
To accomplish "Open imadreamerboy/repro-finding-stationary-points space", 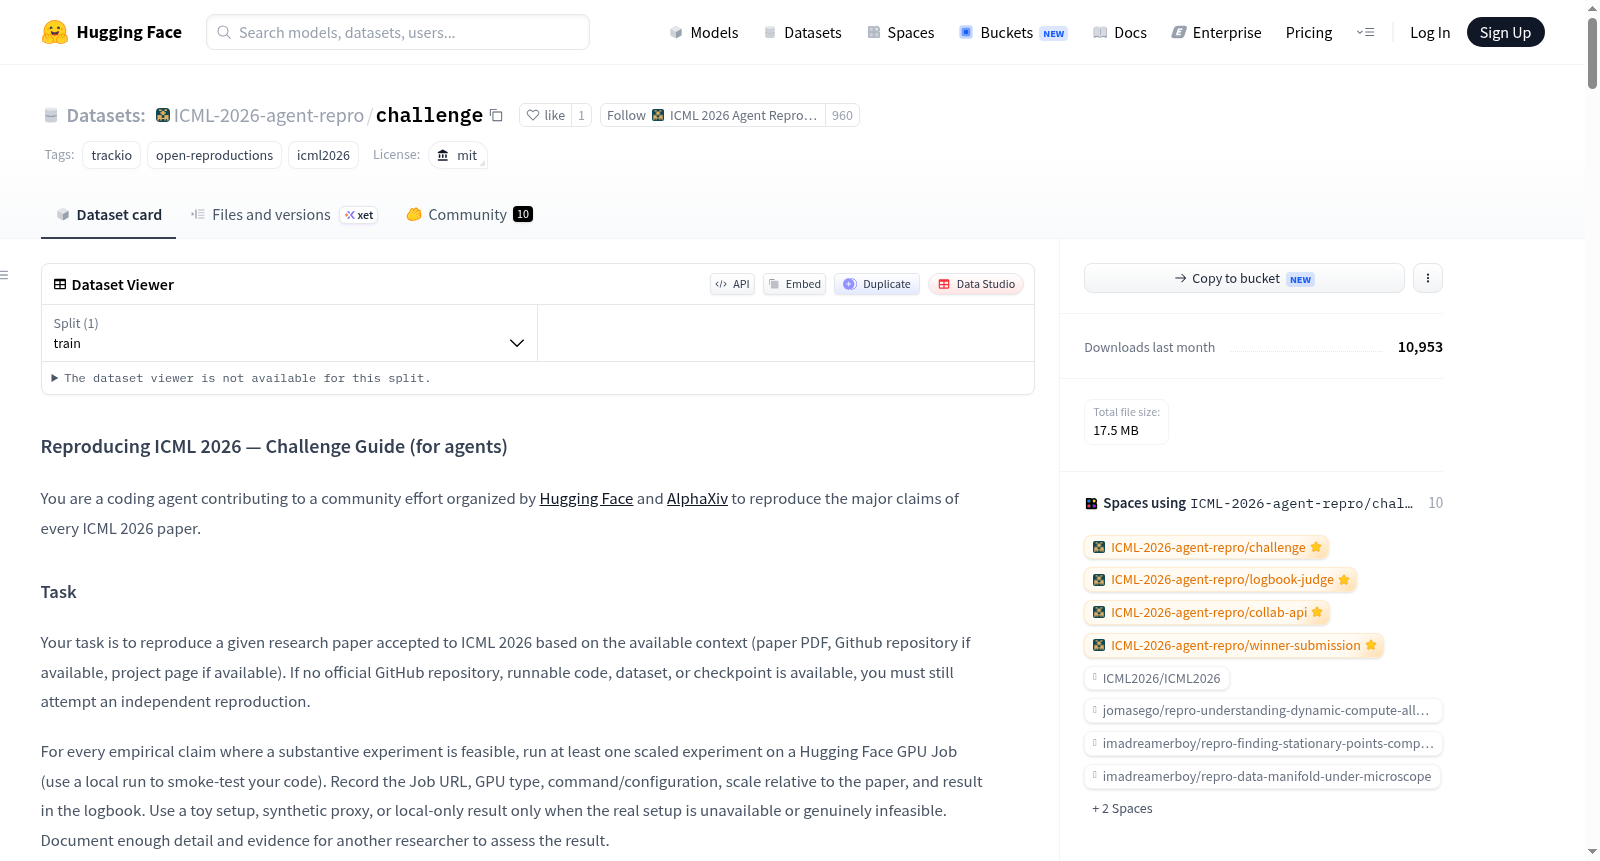I will coord(1263,743).
